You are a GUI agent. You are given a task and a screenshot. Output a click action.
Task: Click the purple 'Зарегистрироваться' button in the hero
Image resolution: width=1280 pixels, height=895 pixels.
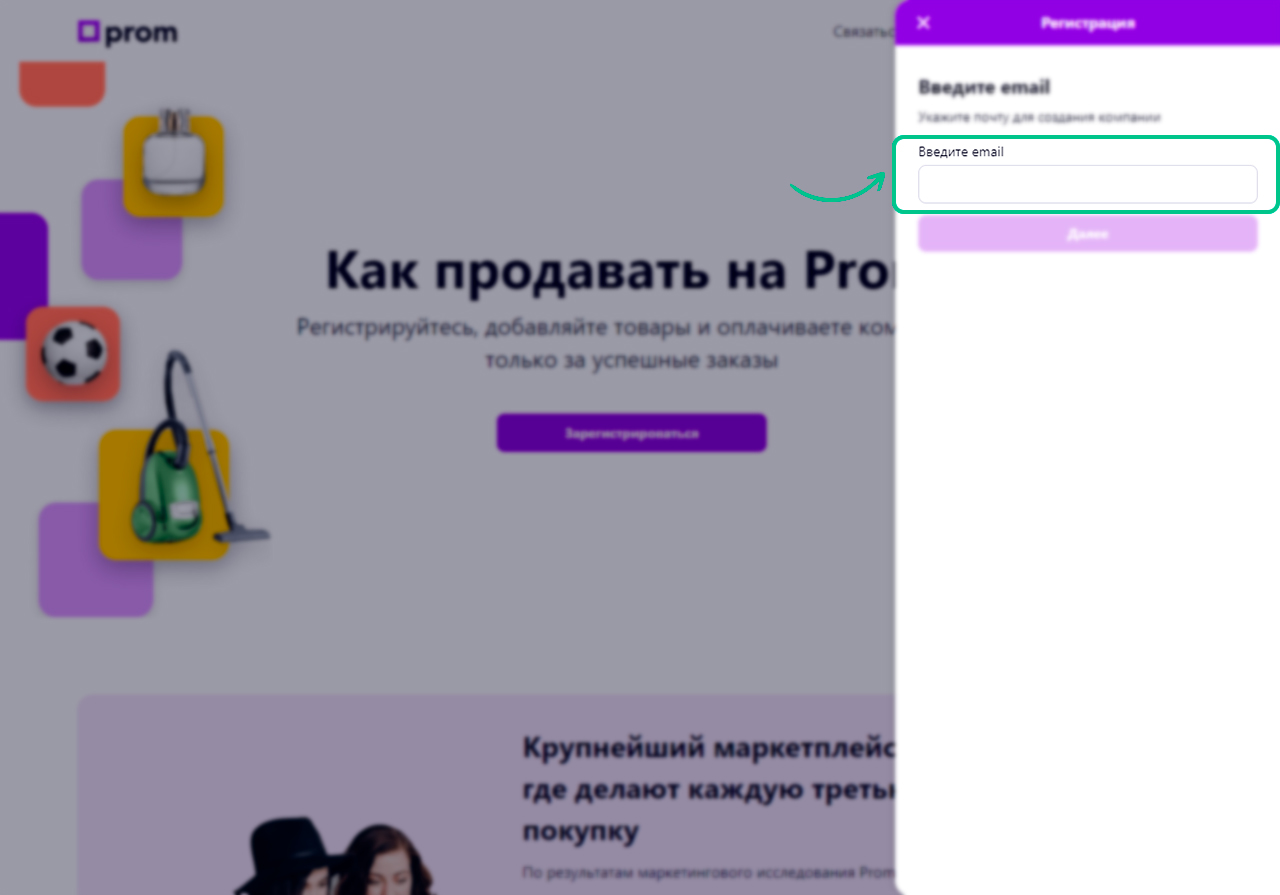tap(632, 433)
